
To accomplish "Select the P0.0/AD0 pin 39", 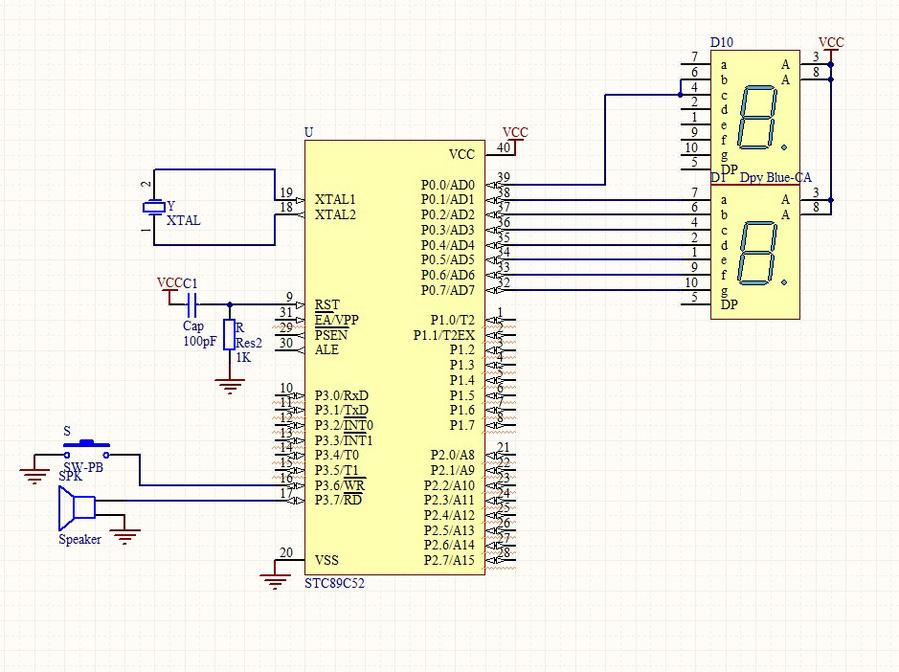I will tap(498, 185).
